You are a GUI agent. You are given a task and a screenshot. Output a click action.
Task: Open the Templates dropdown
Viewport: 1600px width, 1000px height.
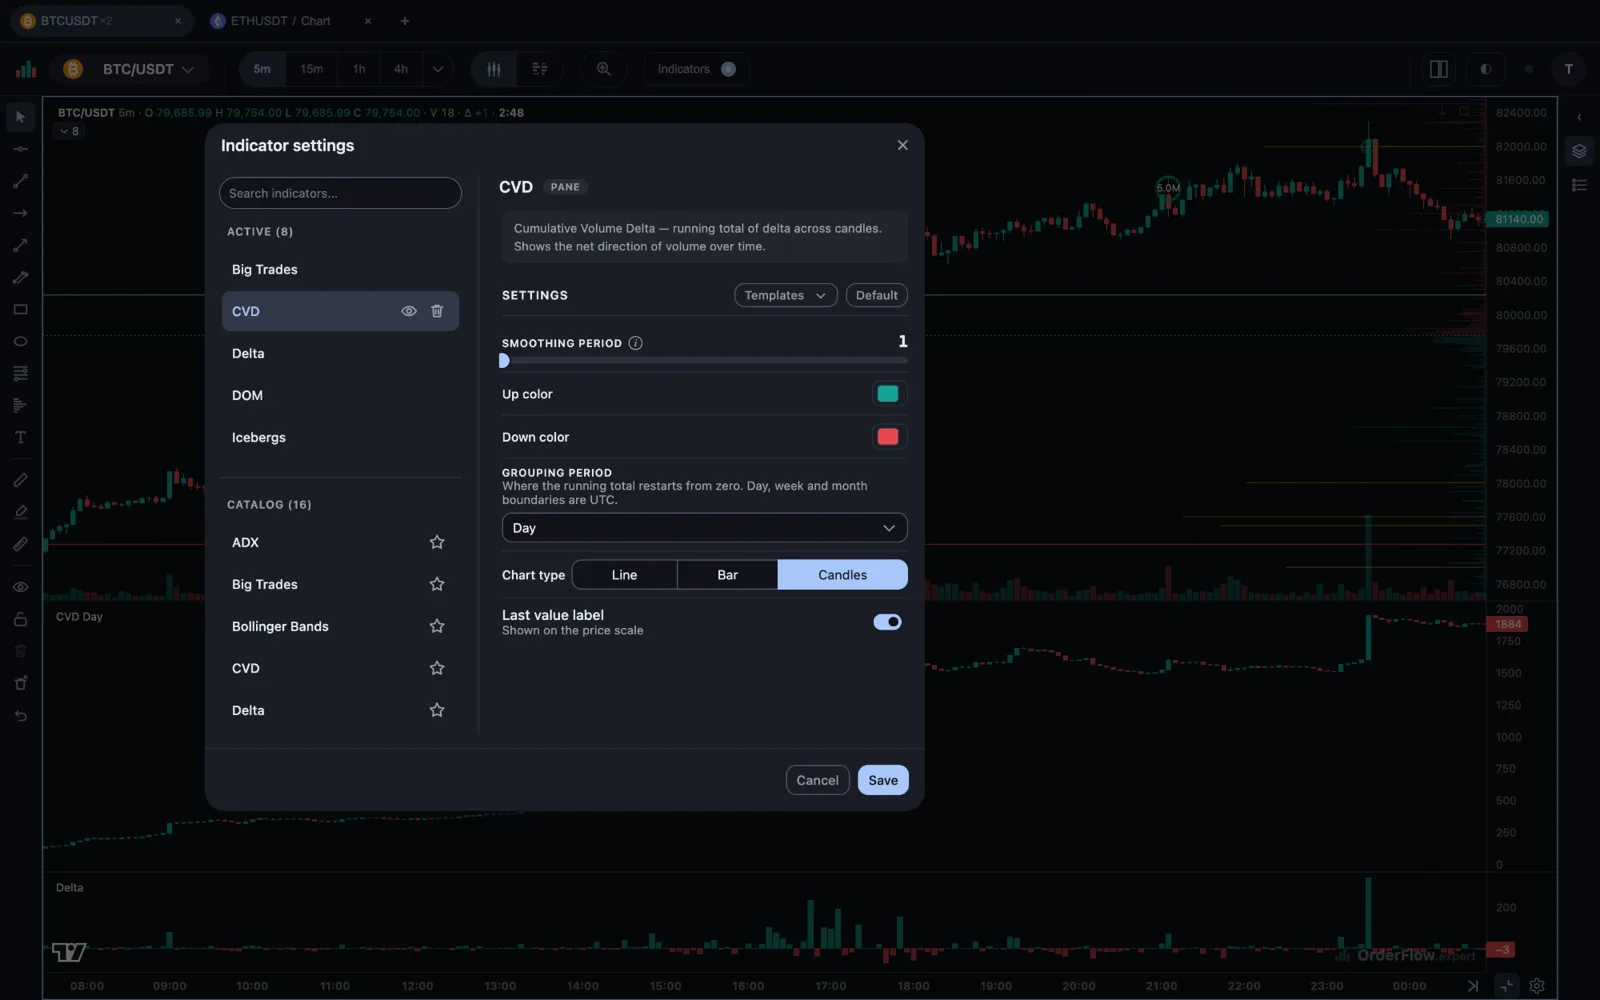point(785,295)
